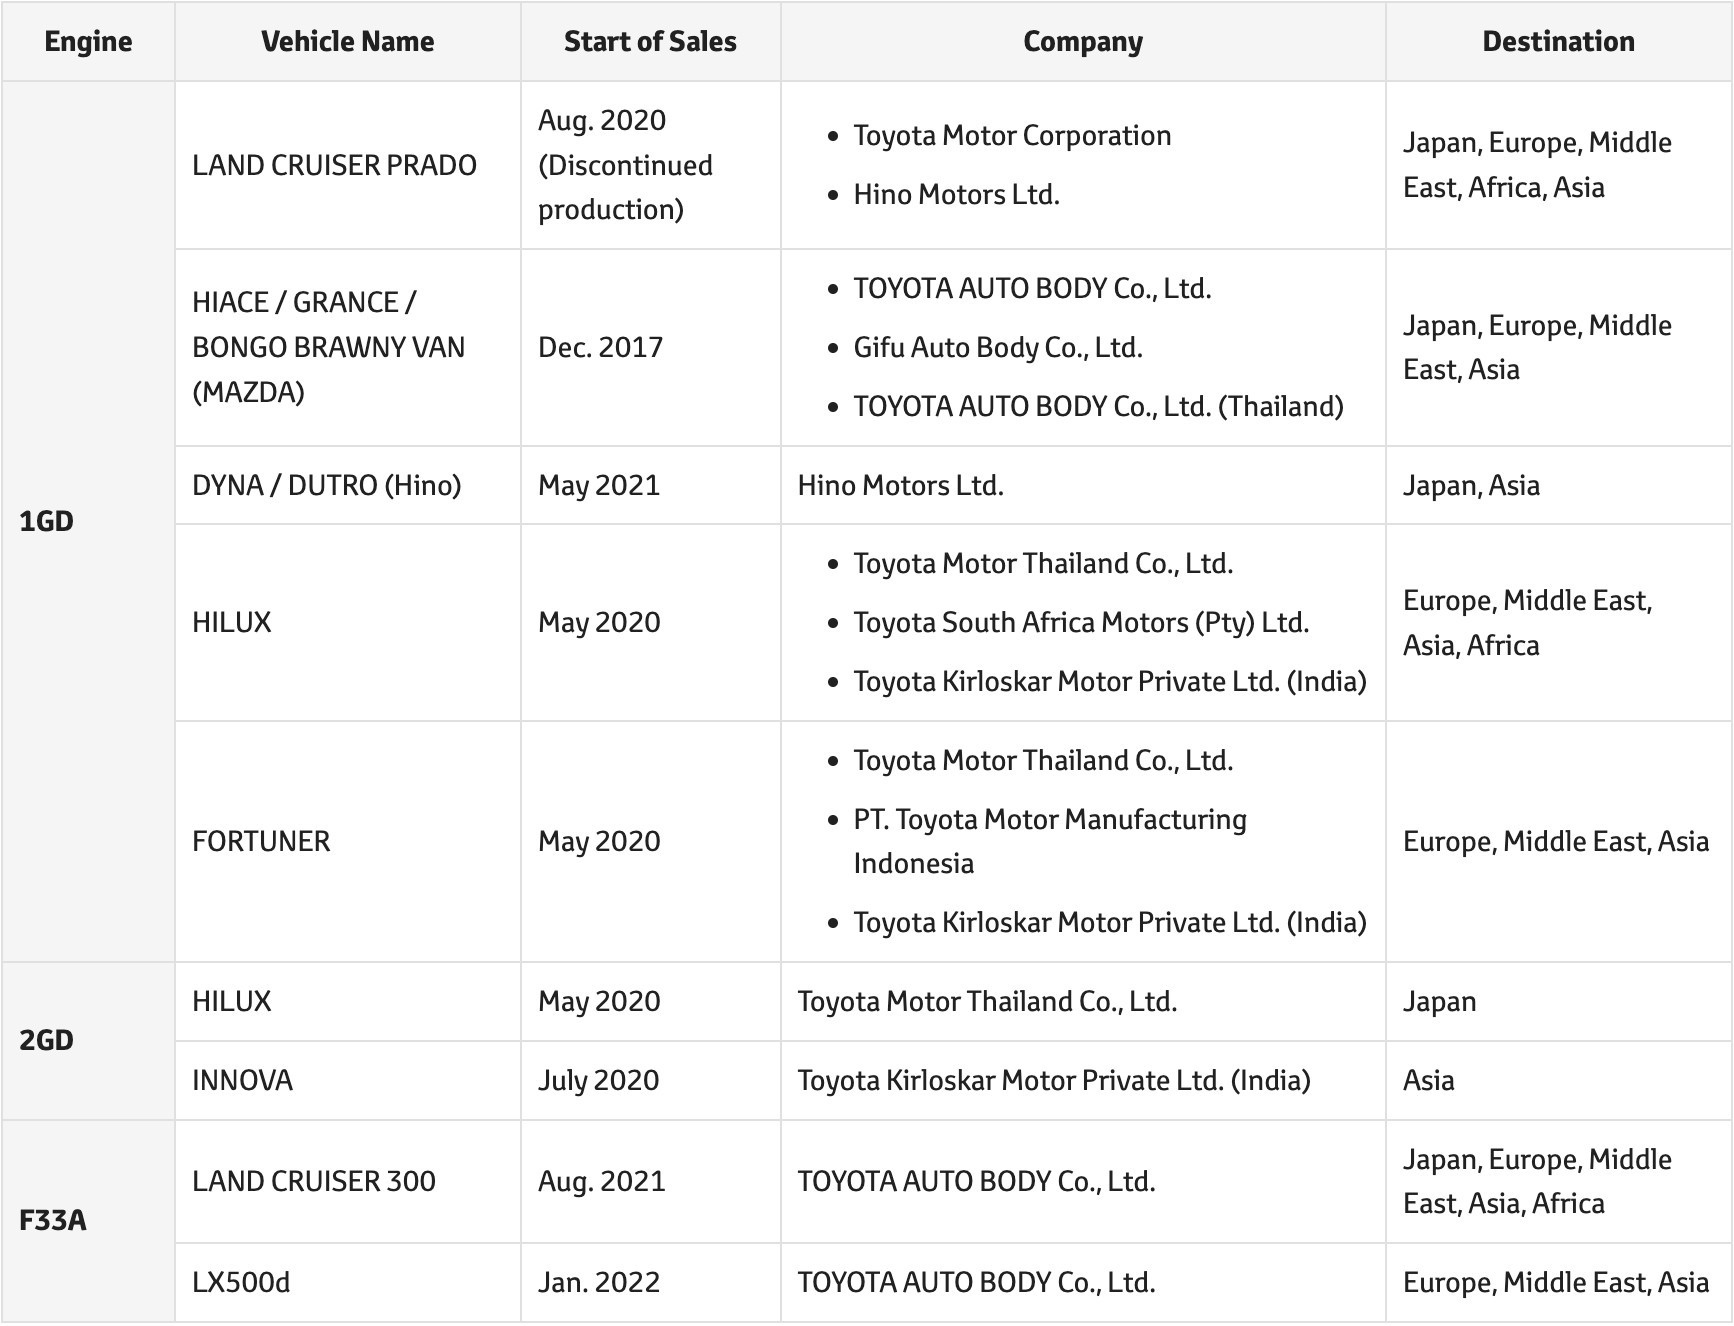This screenshot has width=1734, height=1326.
Task: Click Aug. 2020 discontinued production date
Action: pos(626,165)
